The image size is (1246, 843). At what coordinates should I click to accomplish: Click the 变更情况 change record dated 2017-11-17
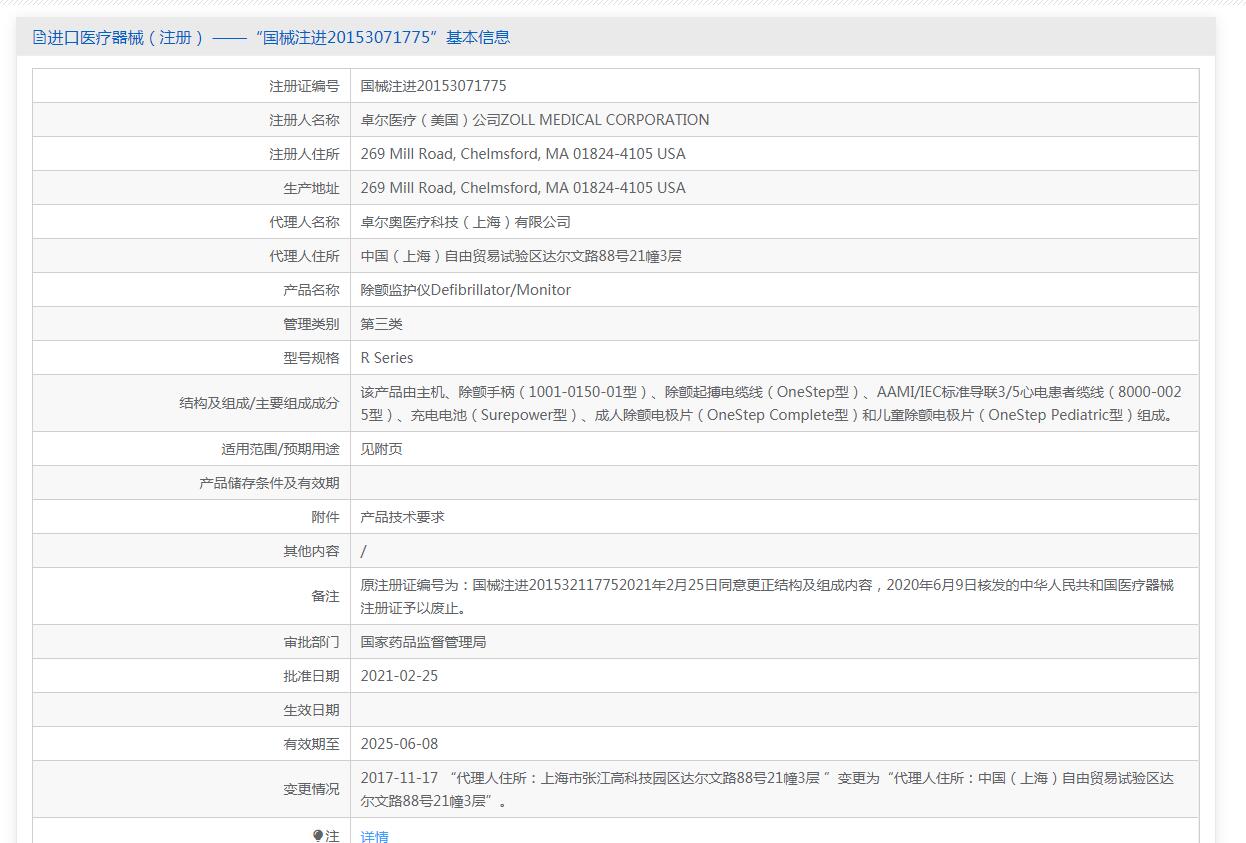click(x=767, y=789)
